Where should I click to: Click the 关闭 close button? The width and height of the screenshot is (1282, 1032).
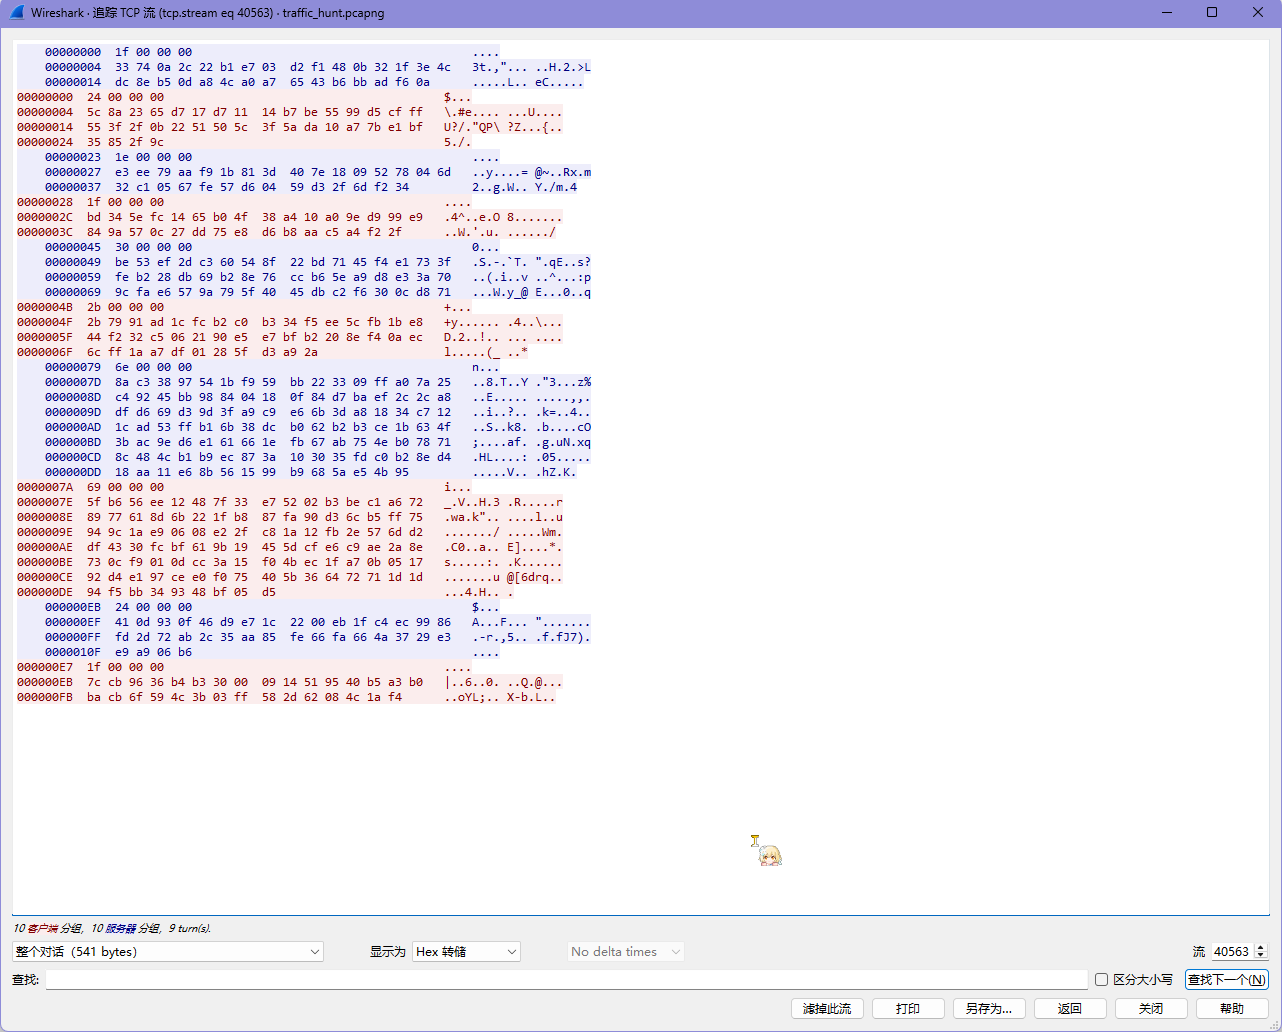[x=1151, y=1008]
